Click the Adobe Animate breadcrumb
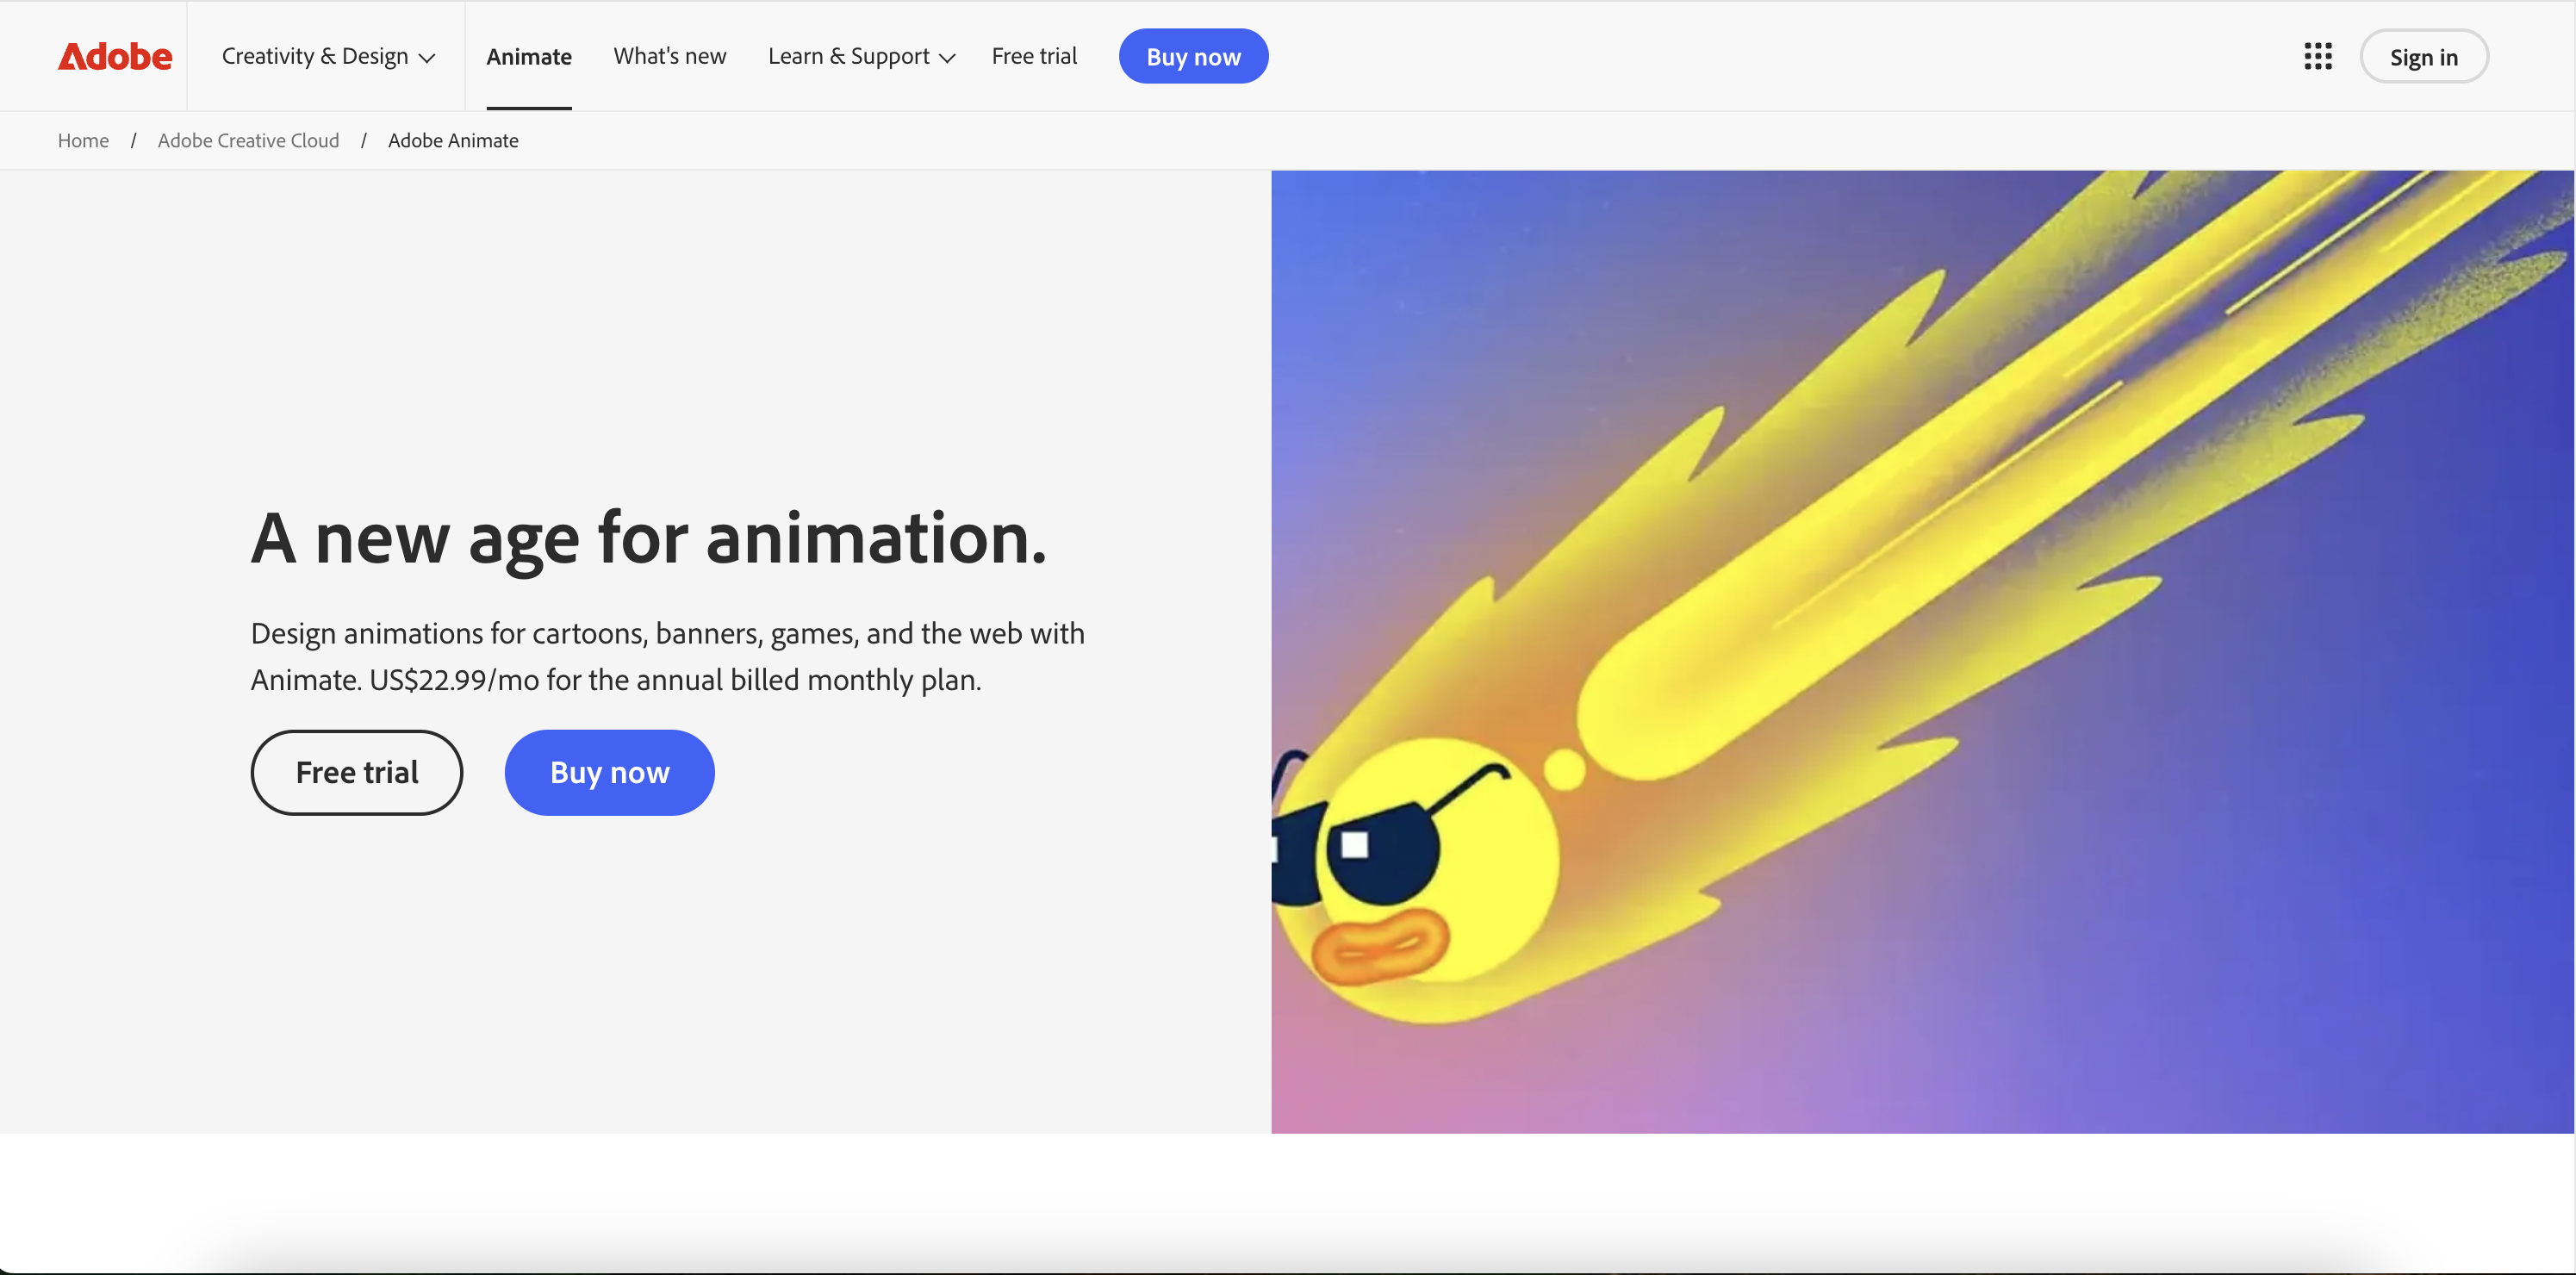The image size is (2576, 1275). click(453, 141)
